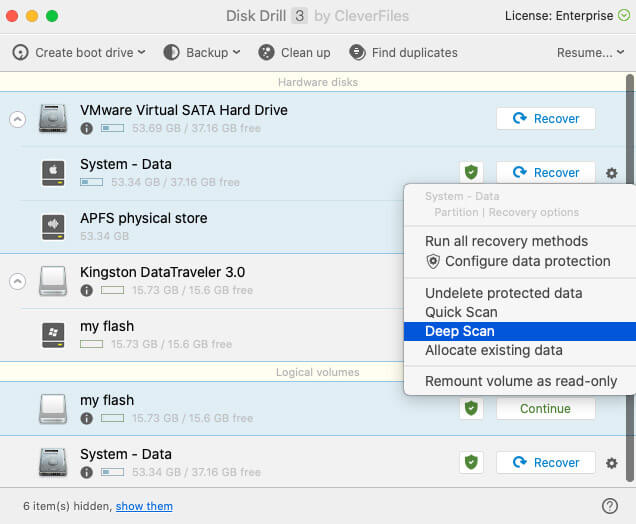636x524 pixels.
Task: Open gear options for System - Data partition
Action: (x=612, y=173)
